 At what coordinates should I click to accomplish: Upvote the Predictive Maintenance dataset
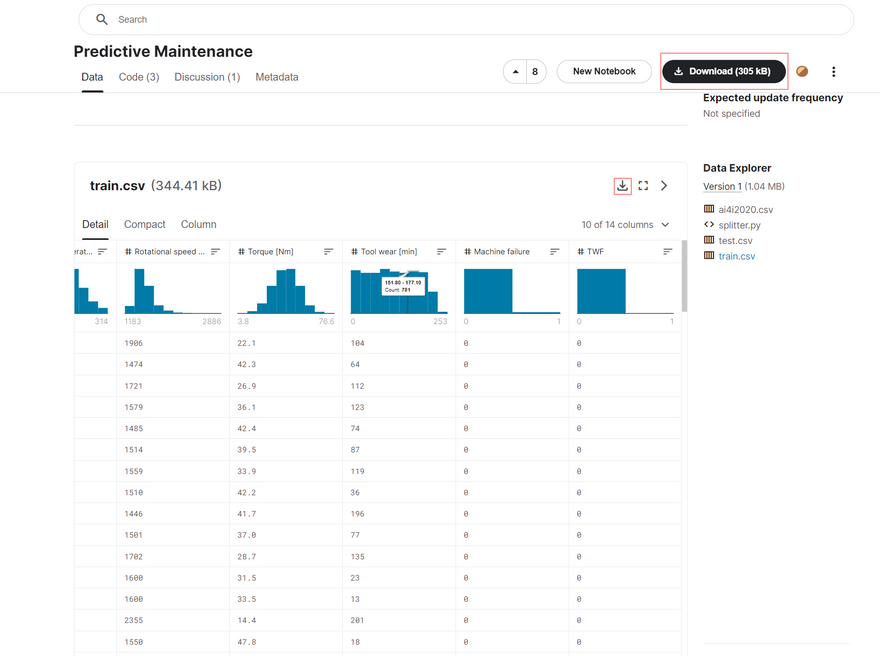pos(516,72)
